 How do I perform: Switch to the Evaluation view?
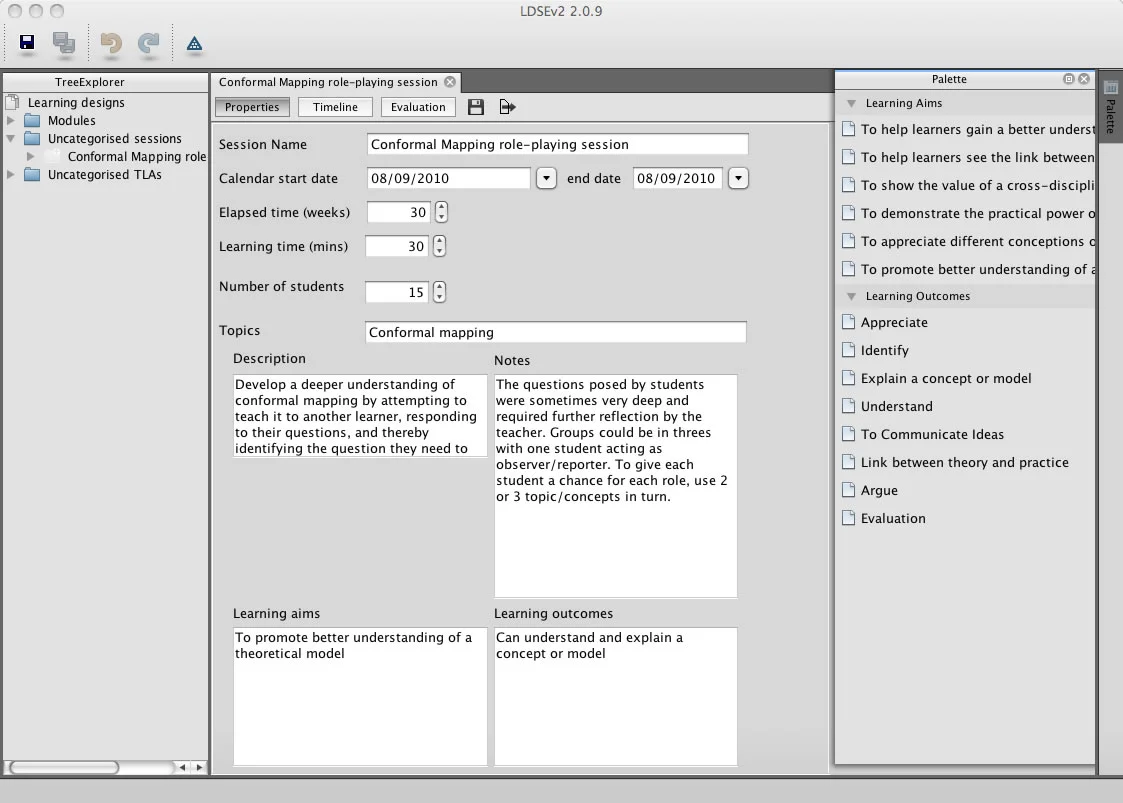(418, 107)
